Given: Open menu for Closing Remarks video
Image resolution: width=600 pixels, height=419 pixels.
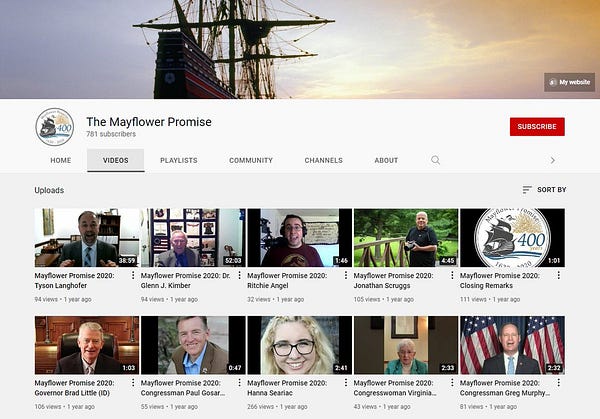Looking at the screenshot, I should click(x=559, y=275).
